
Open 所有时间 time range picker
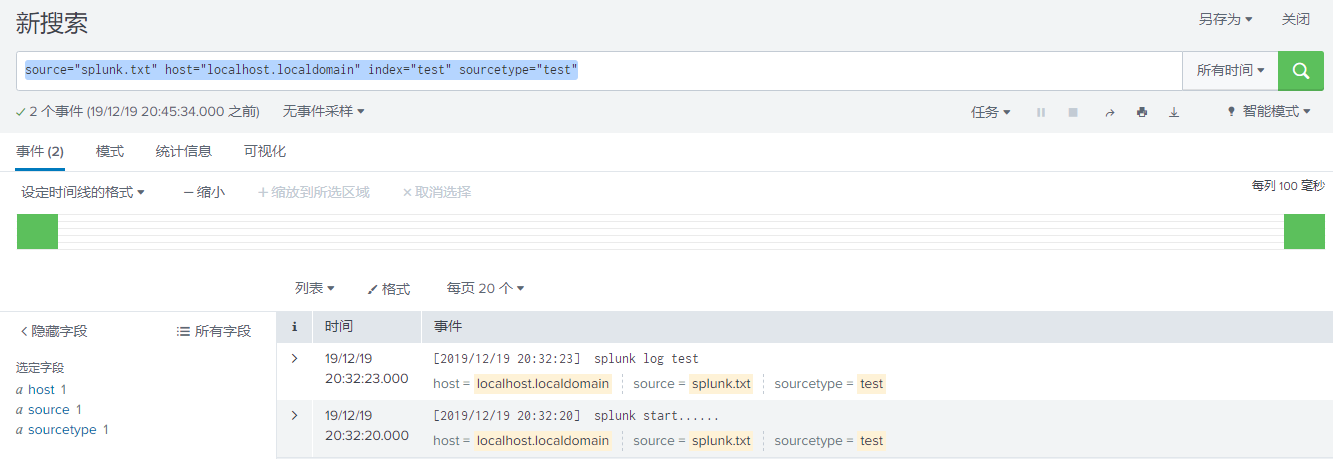[1230, 71]
